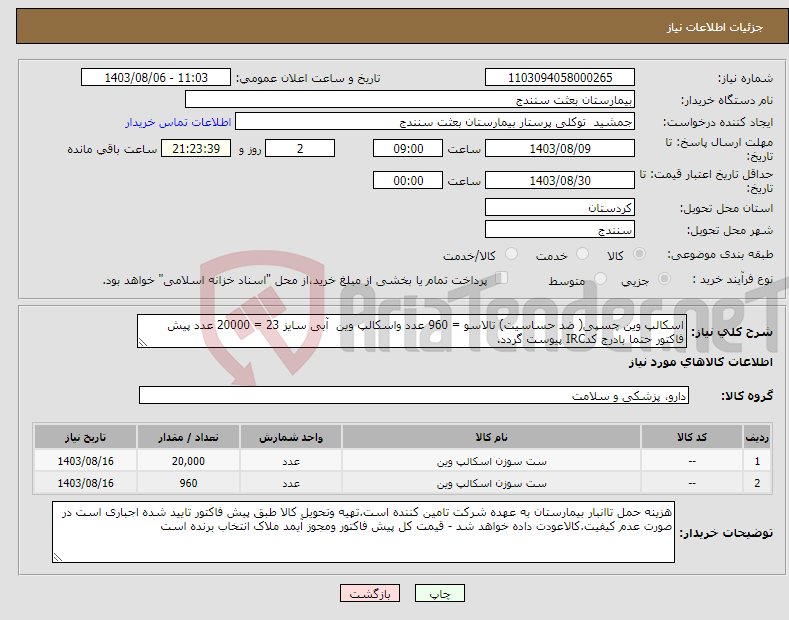Viewport: 789px width, 620px height.
Task: Select the خدمت radio button
Action: (x=582, y=254)
